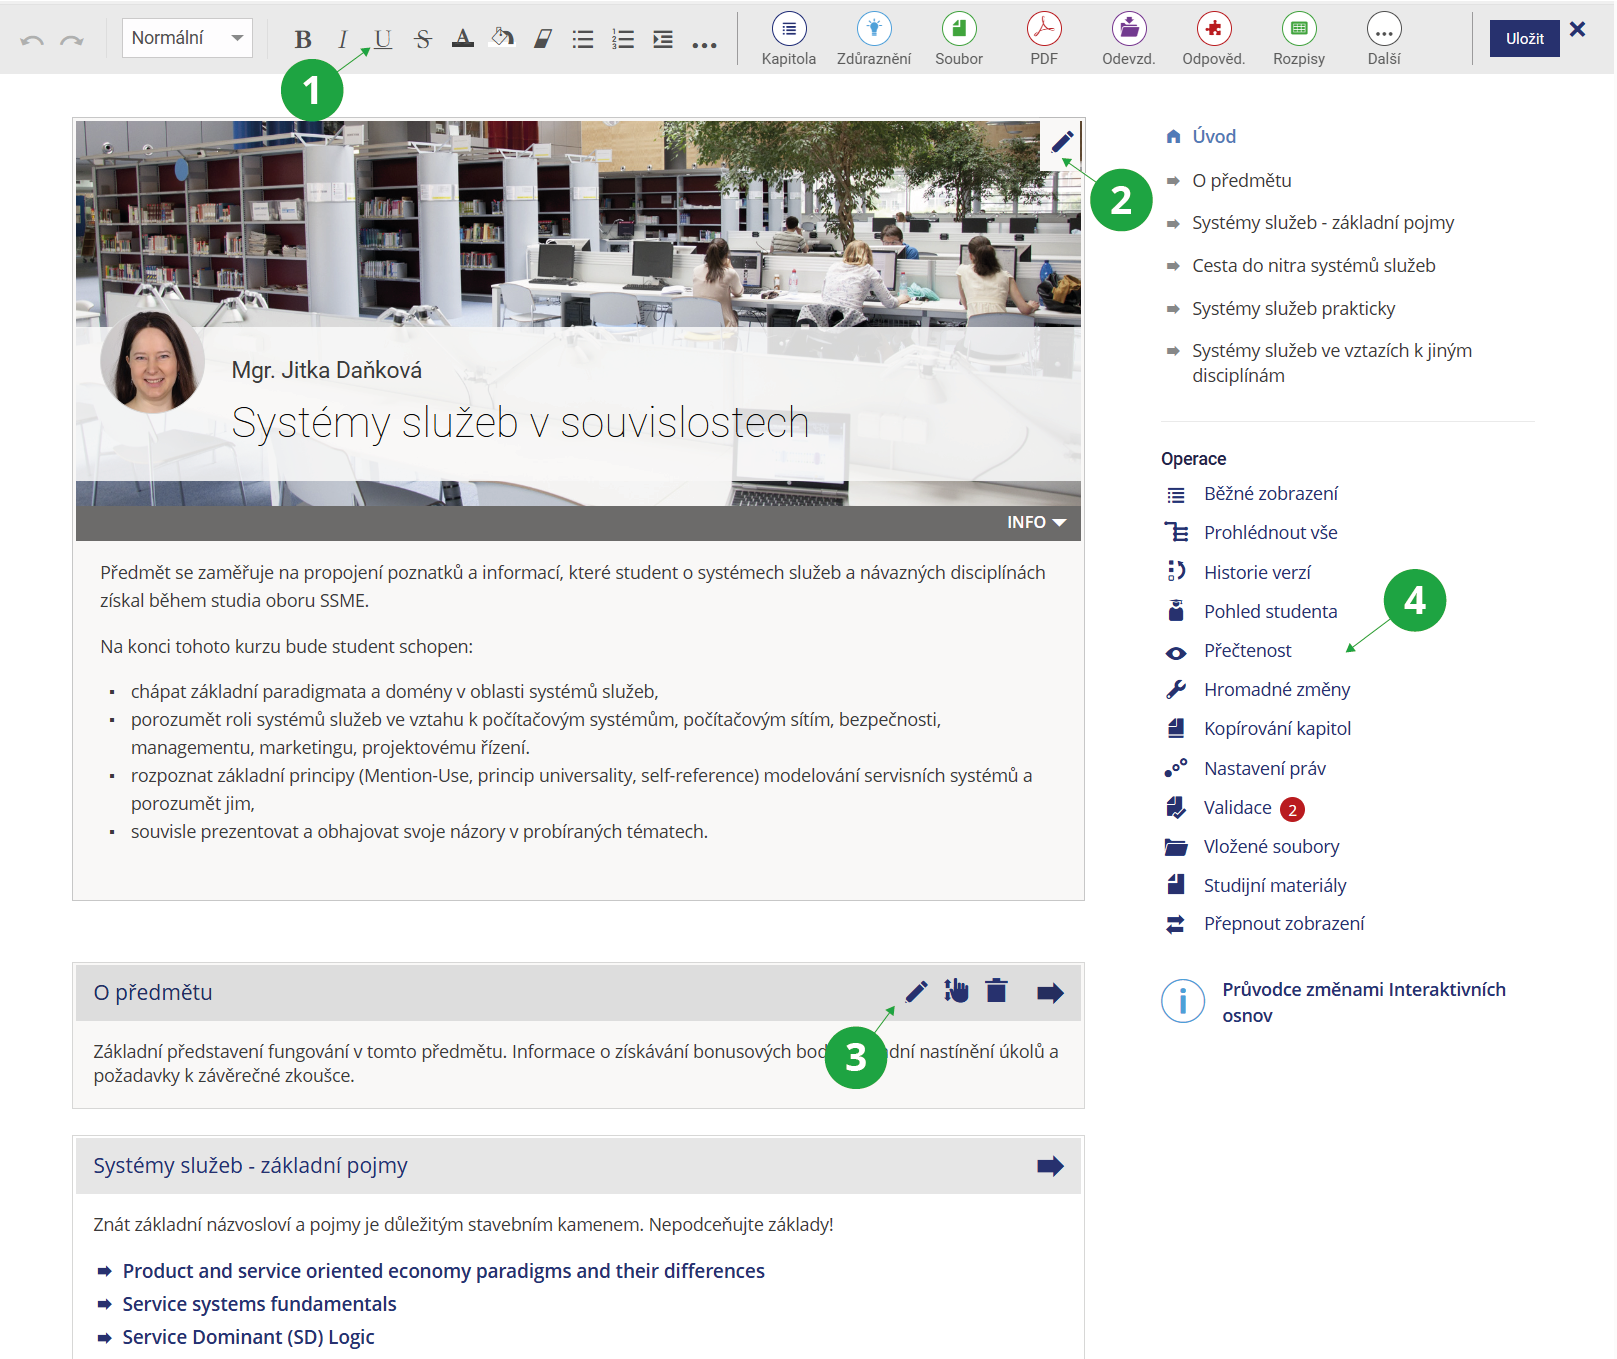Open Service systems fundamentals link
The width and height of the screenshot is (1617, 1359).
pos(259,1304)
